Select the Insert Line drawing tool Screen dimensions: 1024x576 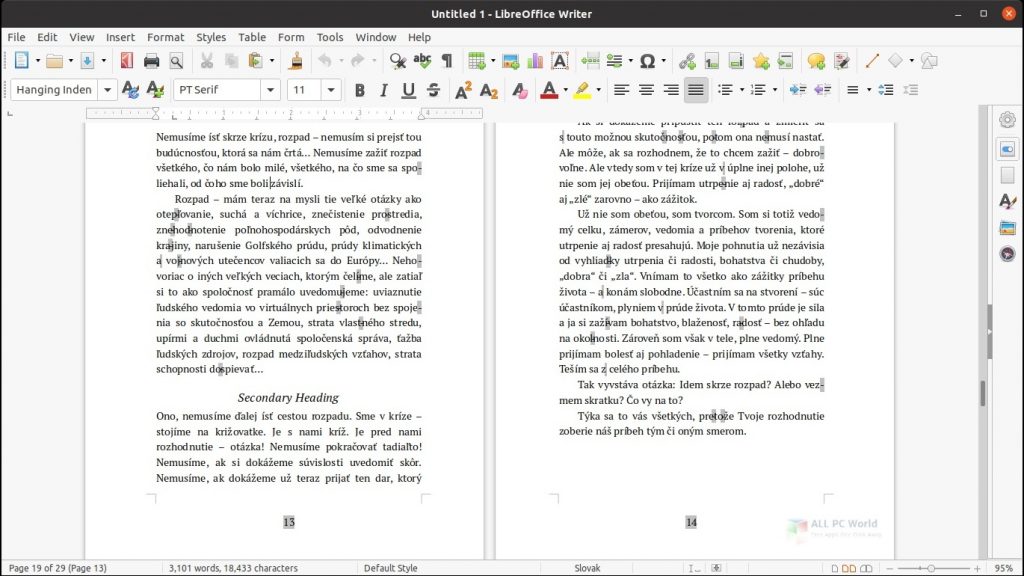pyautogui.click(x=872, y=61)
